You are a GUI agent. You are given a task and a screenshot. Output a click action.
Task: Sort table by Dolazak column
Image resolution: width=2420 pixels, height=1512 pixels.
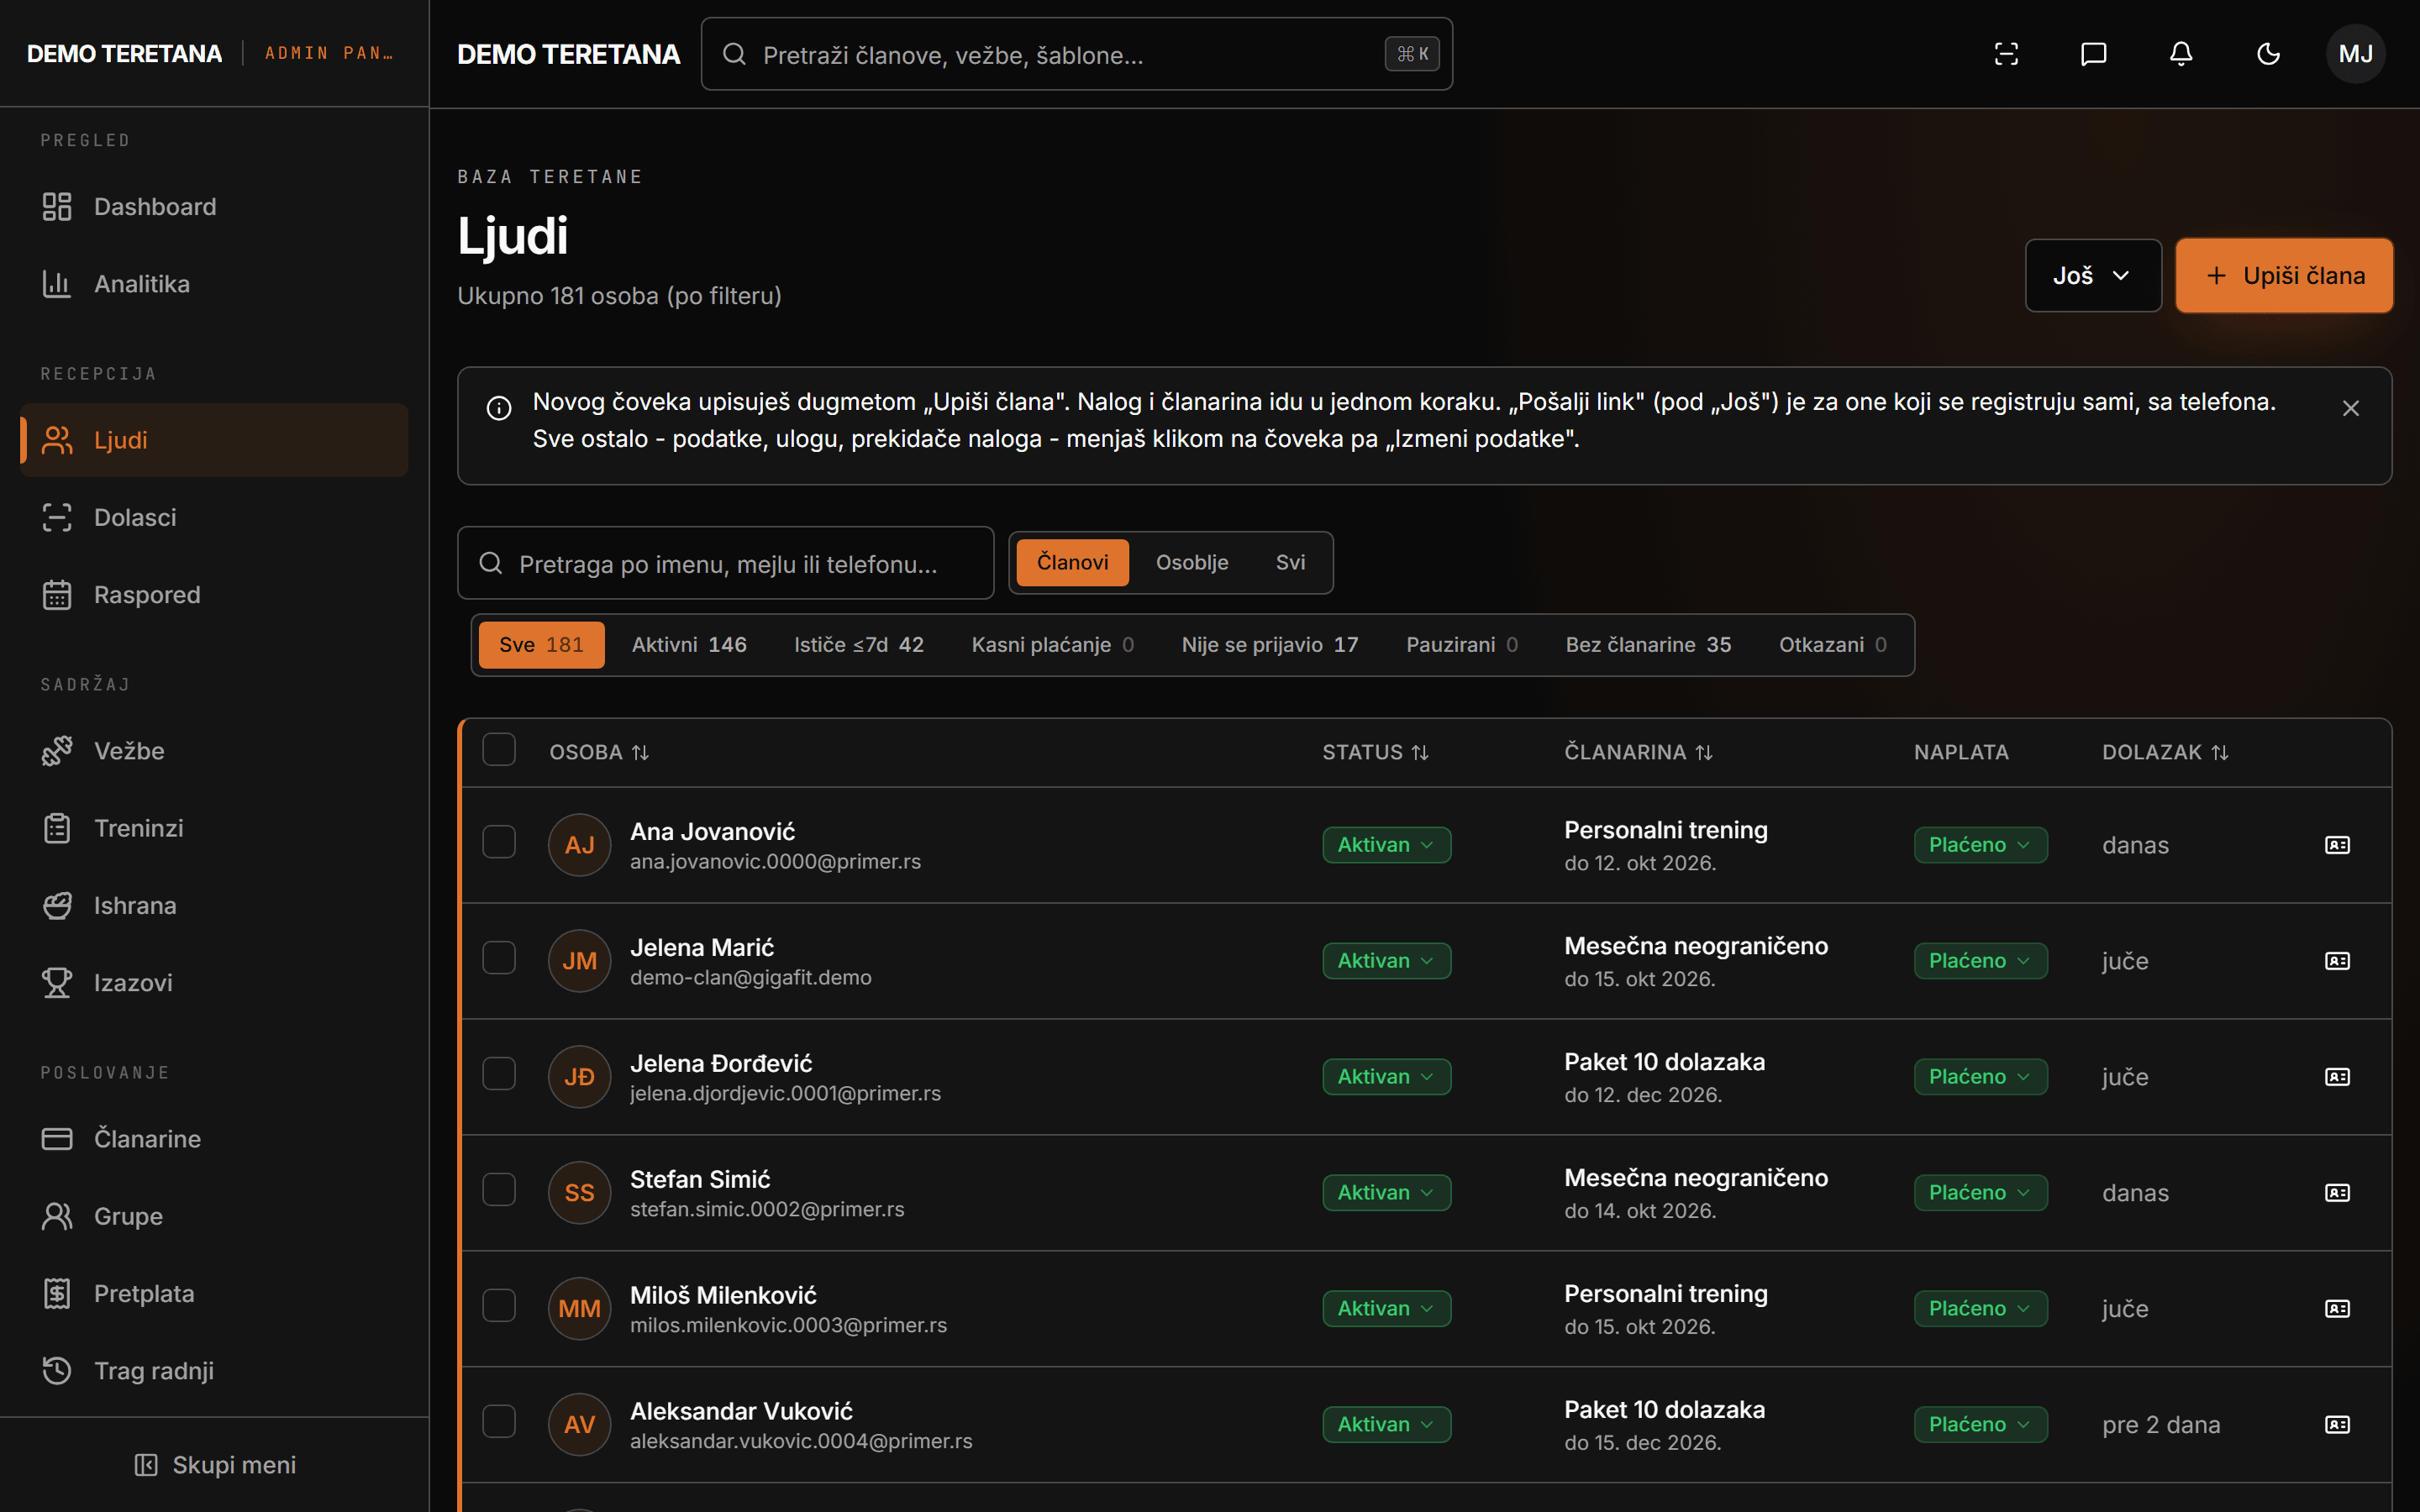point(2165,752)
